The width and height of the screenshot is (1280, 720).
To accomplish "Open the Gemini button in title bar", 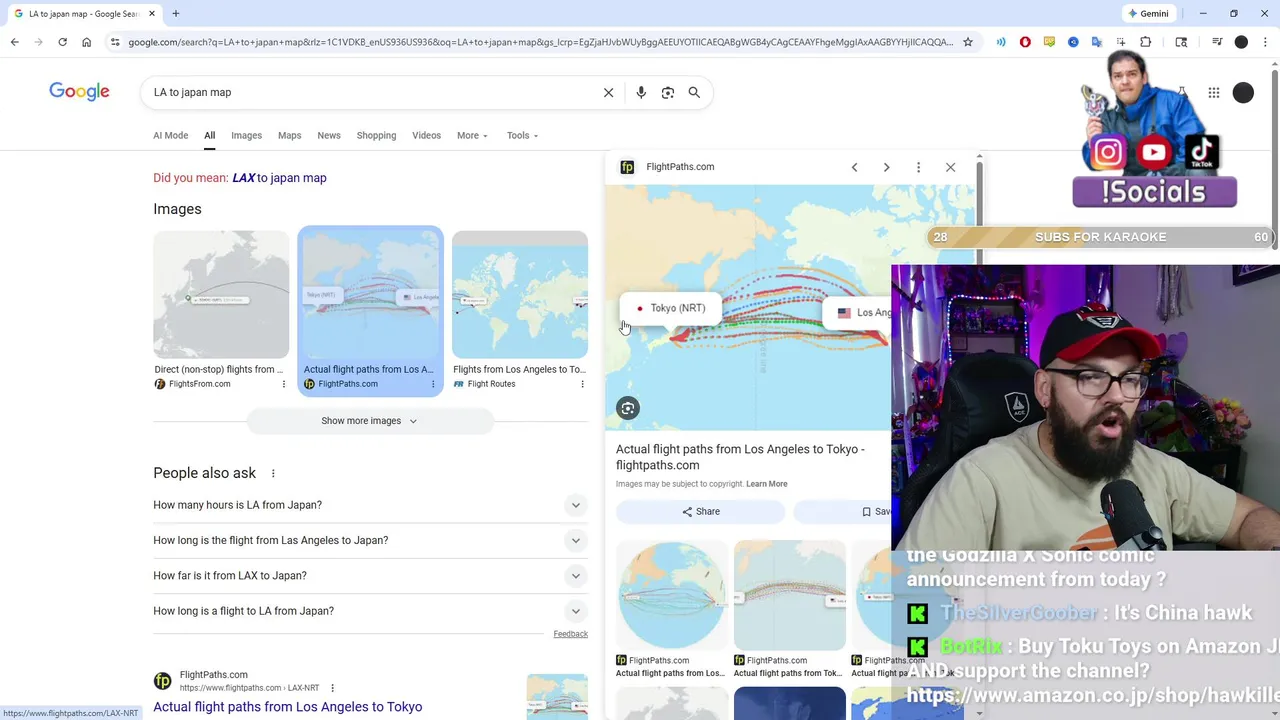I will click(1148, 14).
